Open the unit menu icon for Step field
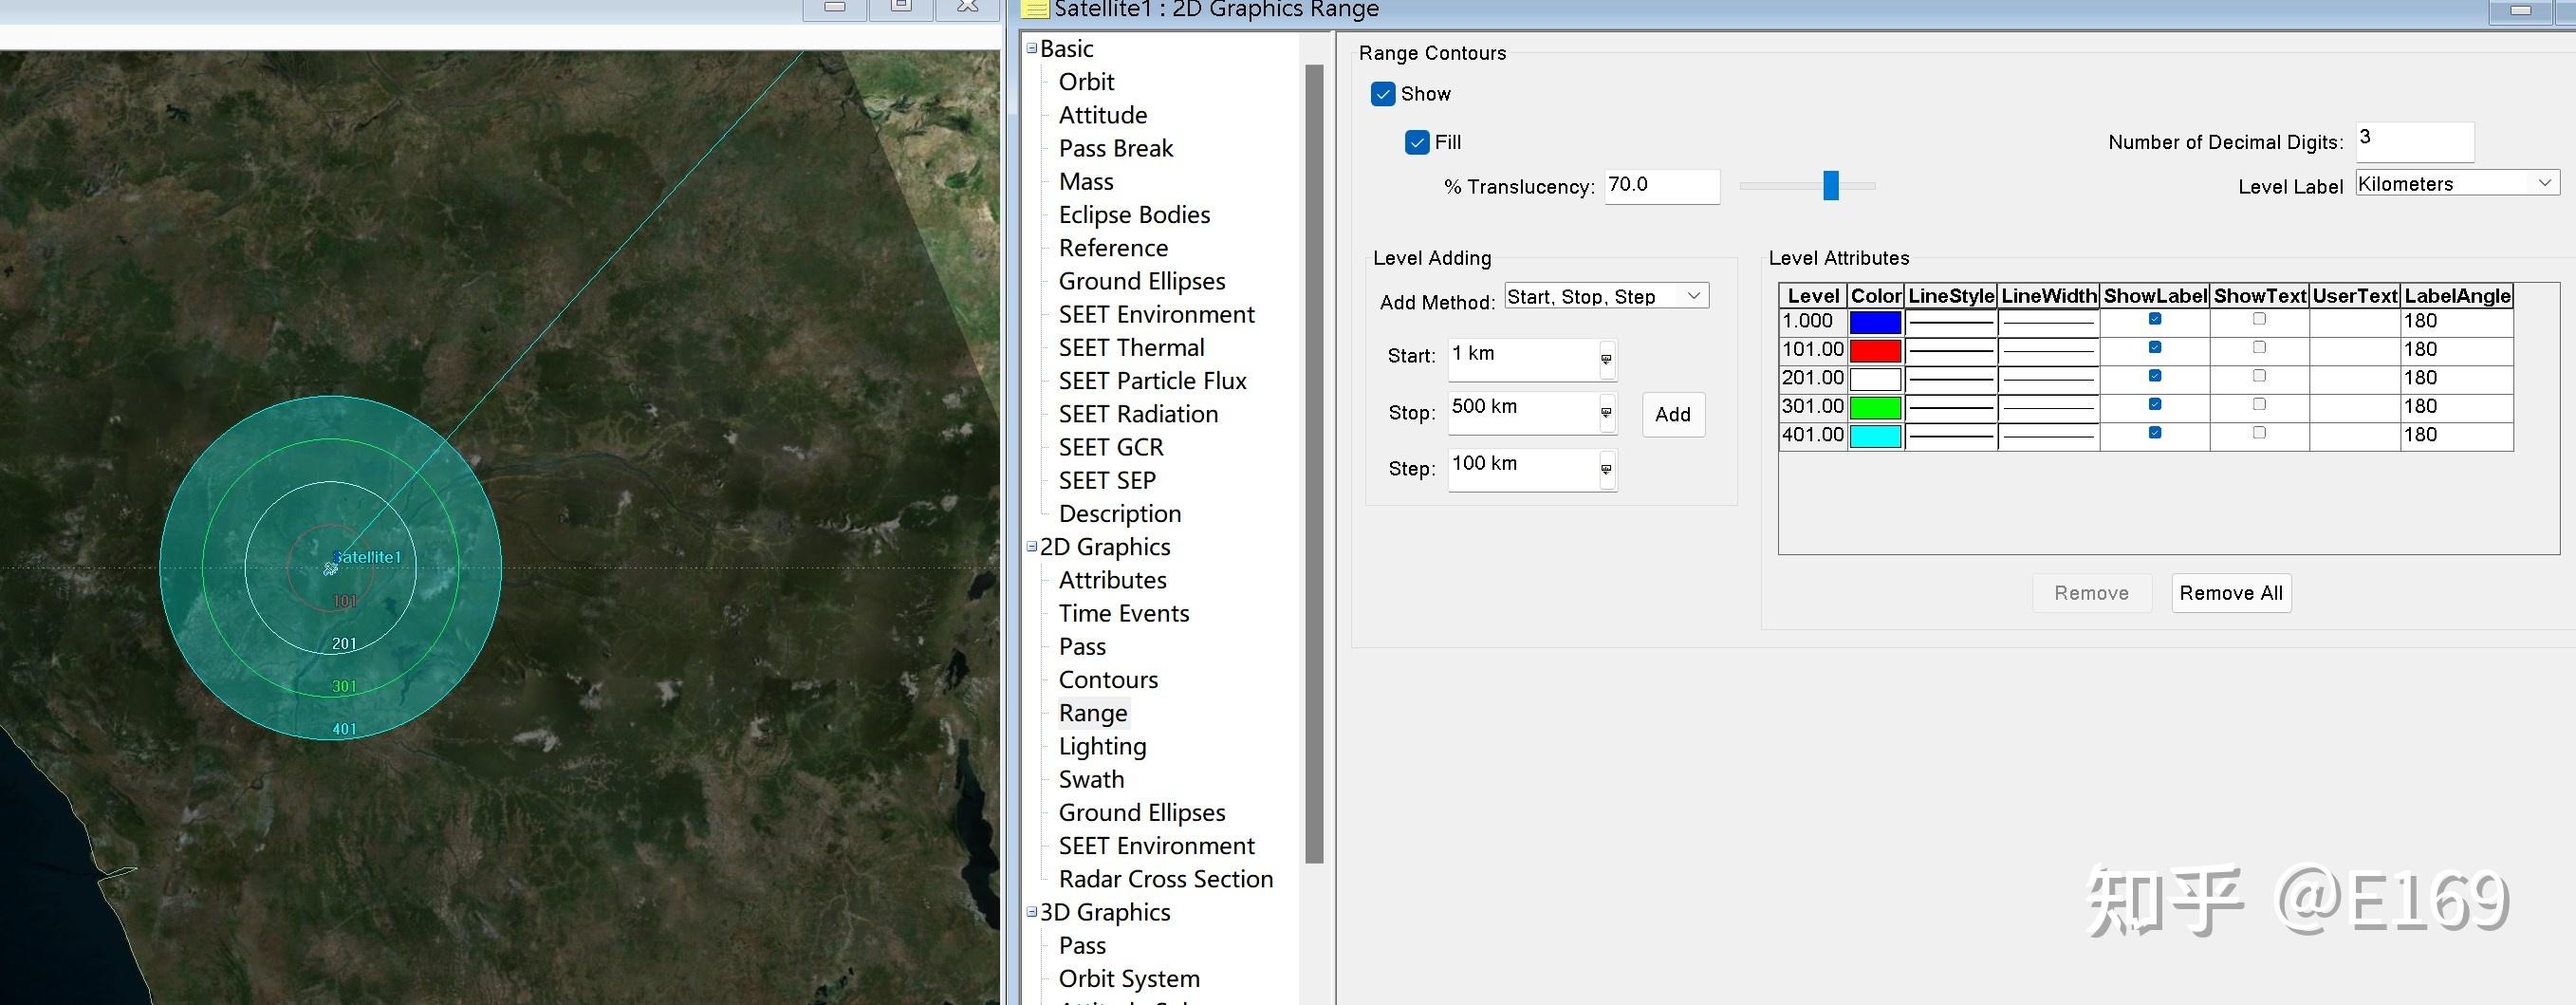Image resolution: width=2576 pixels, height=1005 pixels. pyautogui.click(x=1606, y=469)
